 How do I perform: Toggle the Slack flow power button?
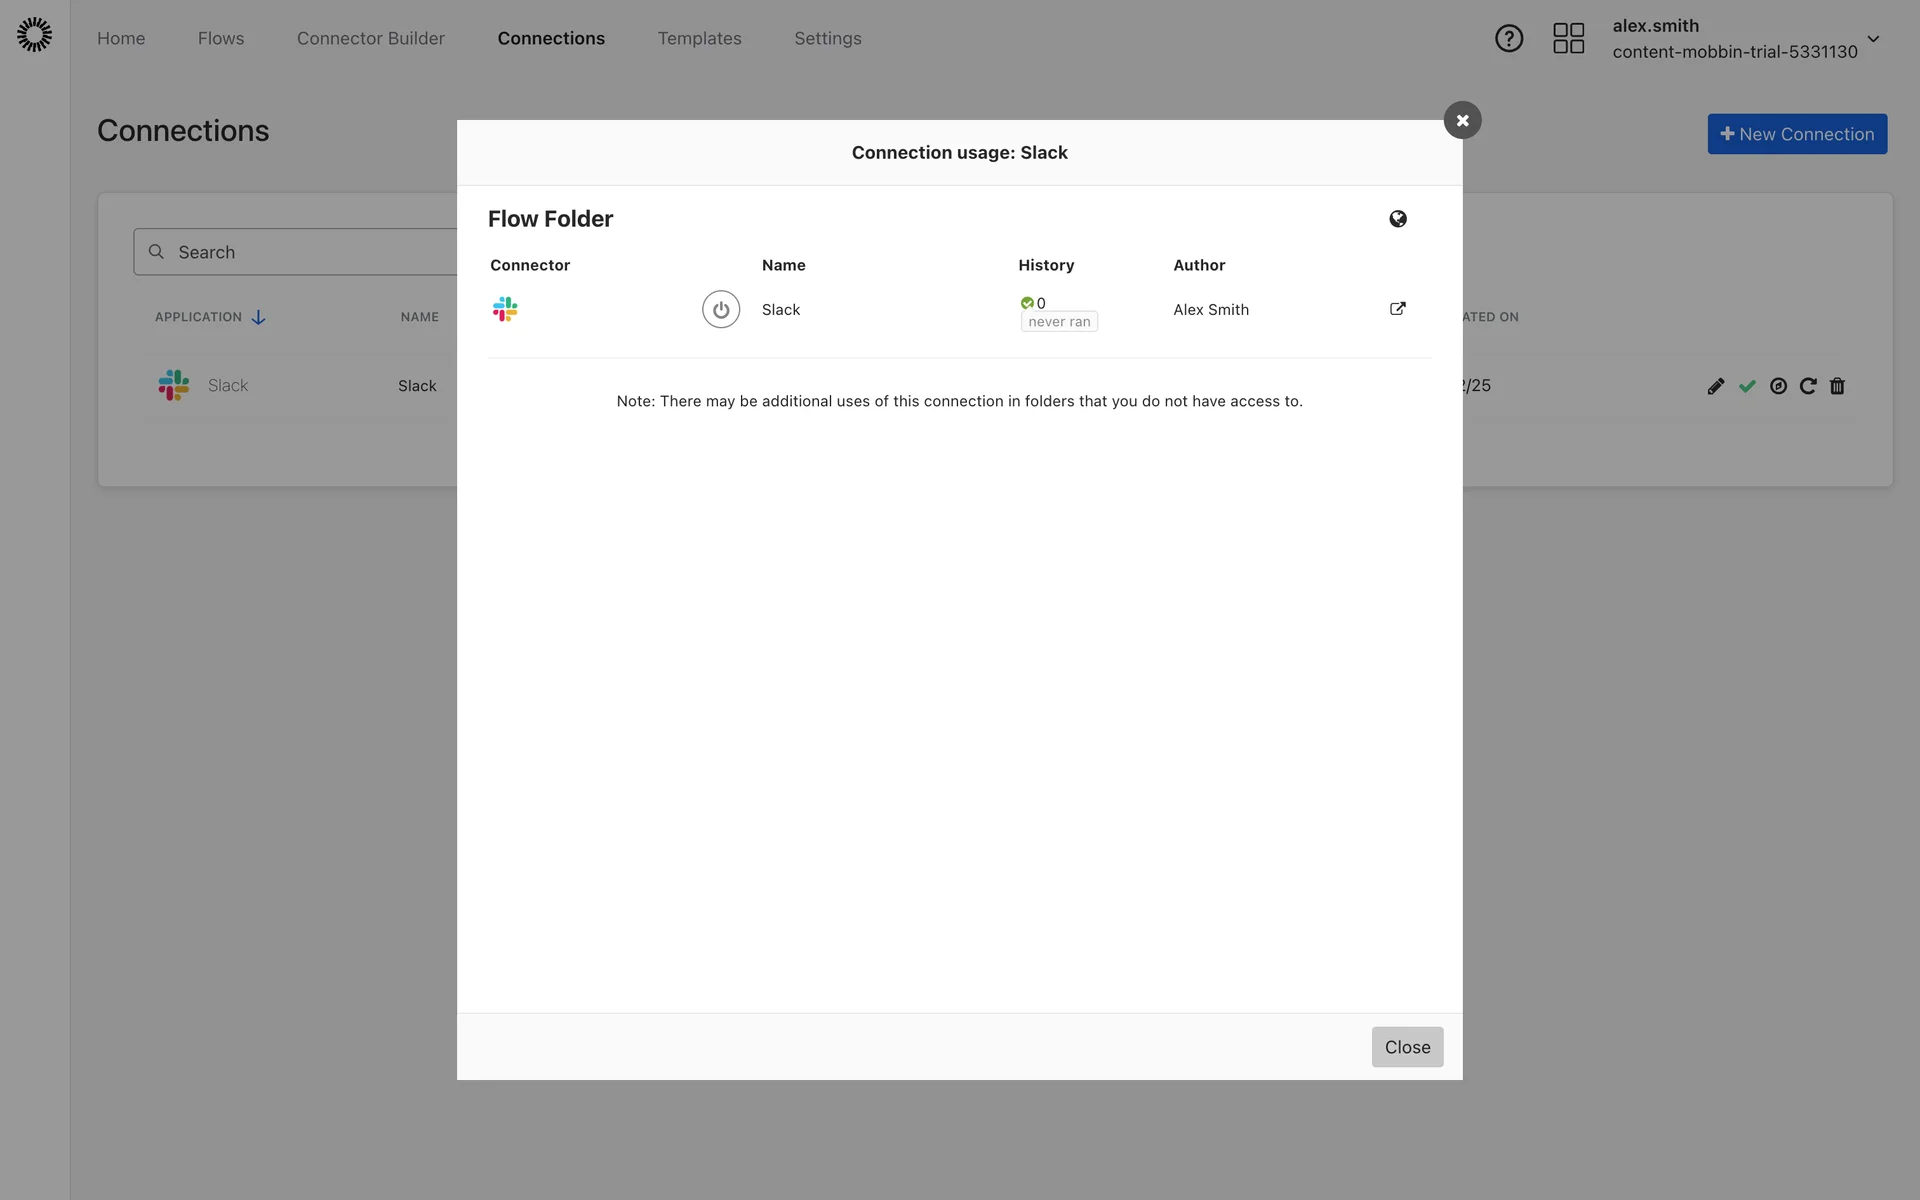coord(720,310)
